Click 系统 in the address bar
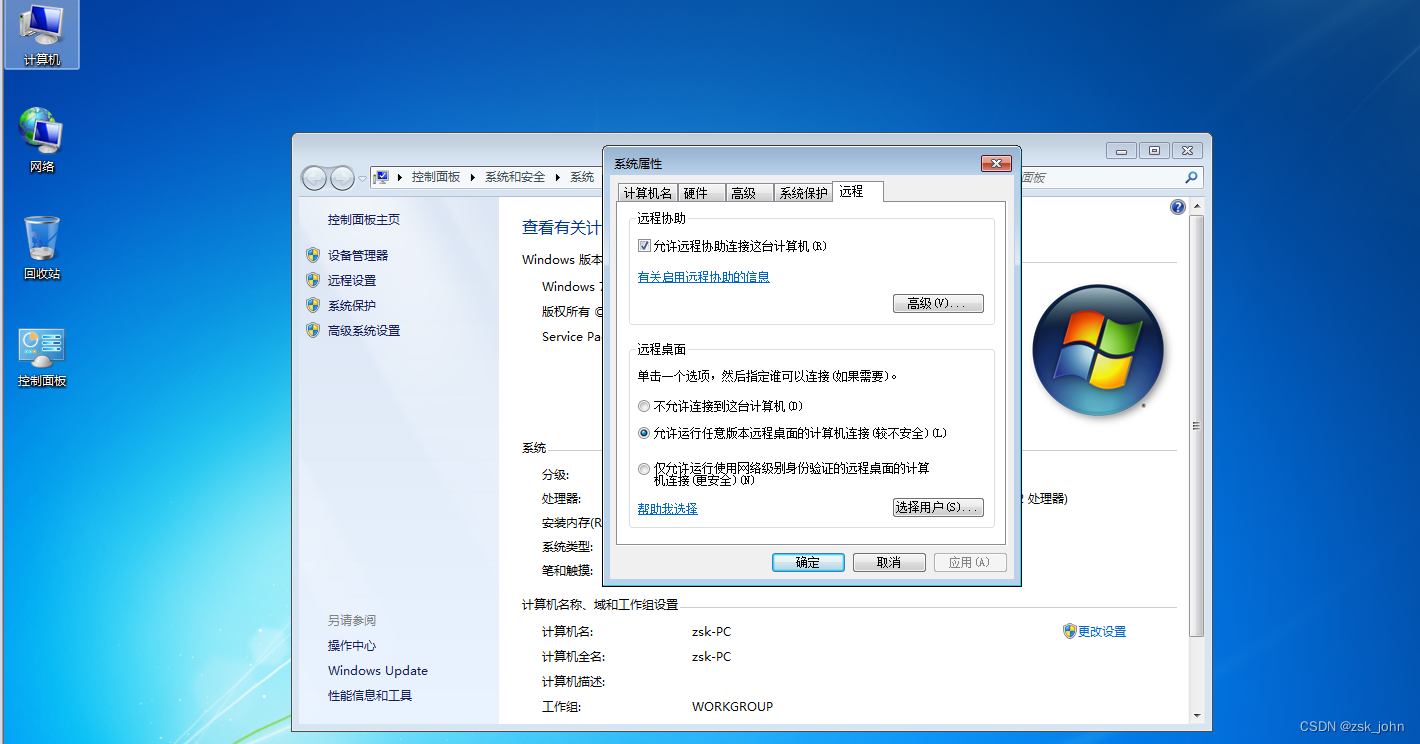Viewport: 1420px width, 744px height. coord(582,177)
